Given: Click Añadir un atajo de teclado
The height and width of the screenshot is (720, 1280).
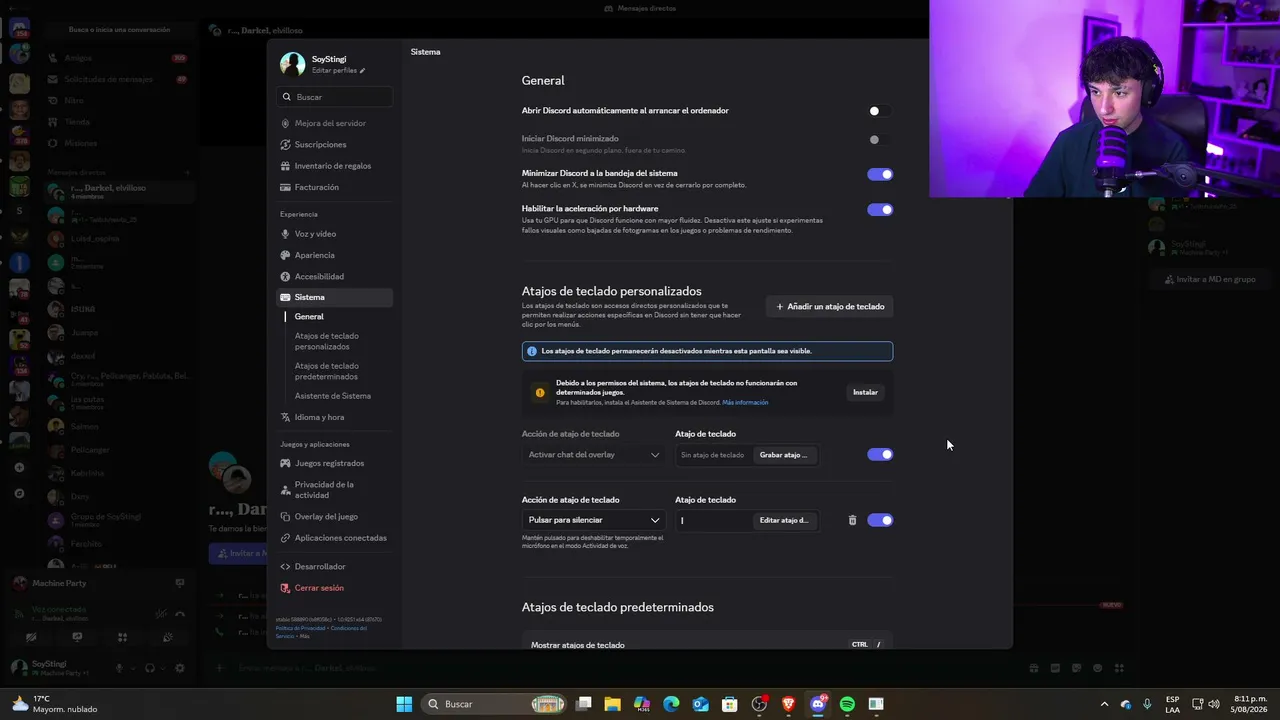Looking at the screenshot, I should pyautogui.click(x=830, y=307).
